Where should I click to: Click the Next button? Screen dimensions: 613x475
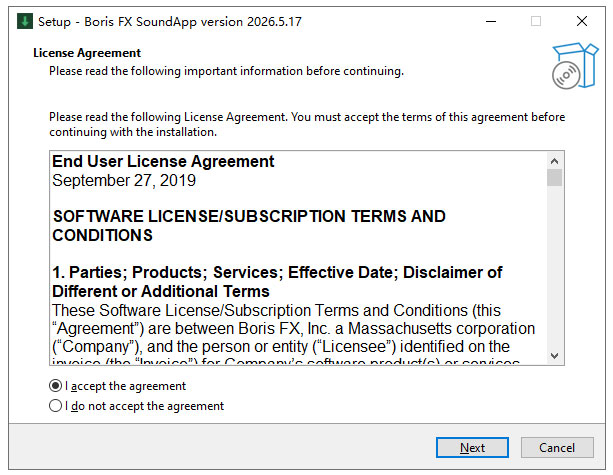(472, 447)
